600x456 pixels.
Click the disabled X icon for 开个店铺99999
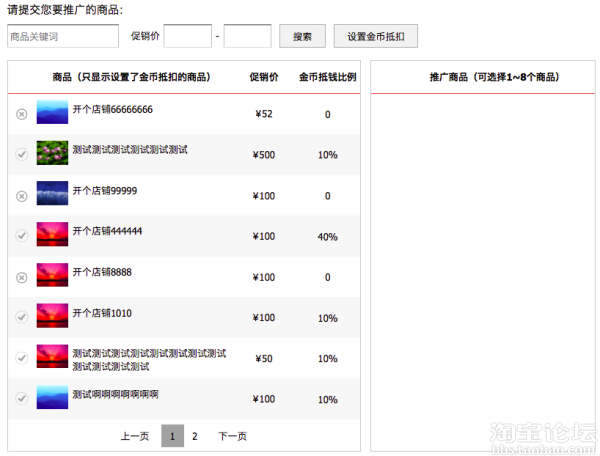click(22, 196)
